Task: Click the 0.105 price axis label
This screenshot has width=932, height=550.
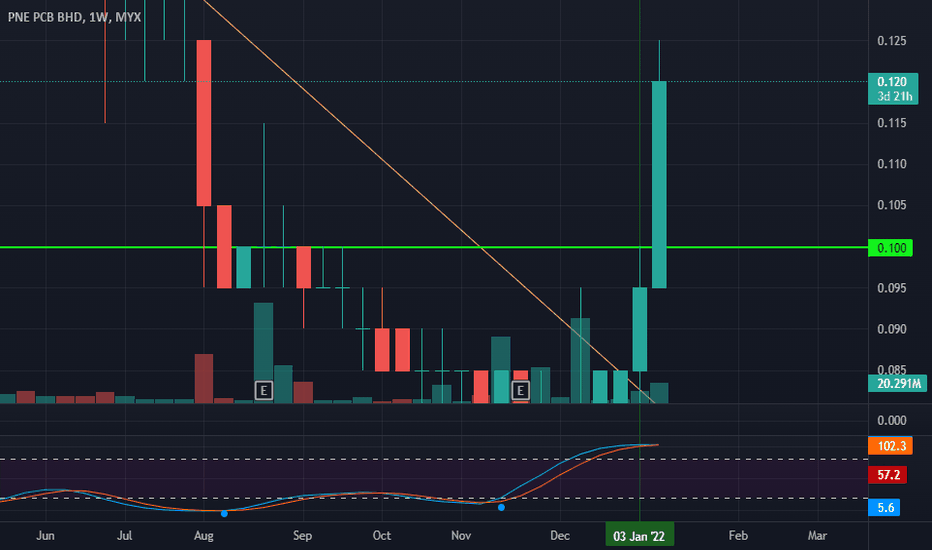Action: point(892,205)
